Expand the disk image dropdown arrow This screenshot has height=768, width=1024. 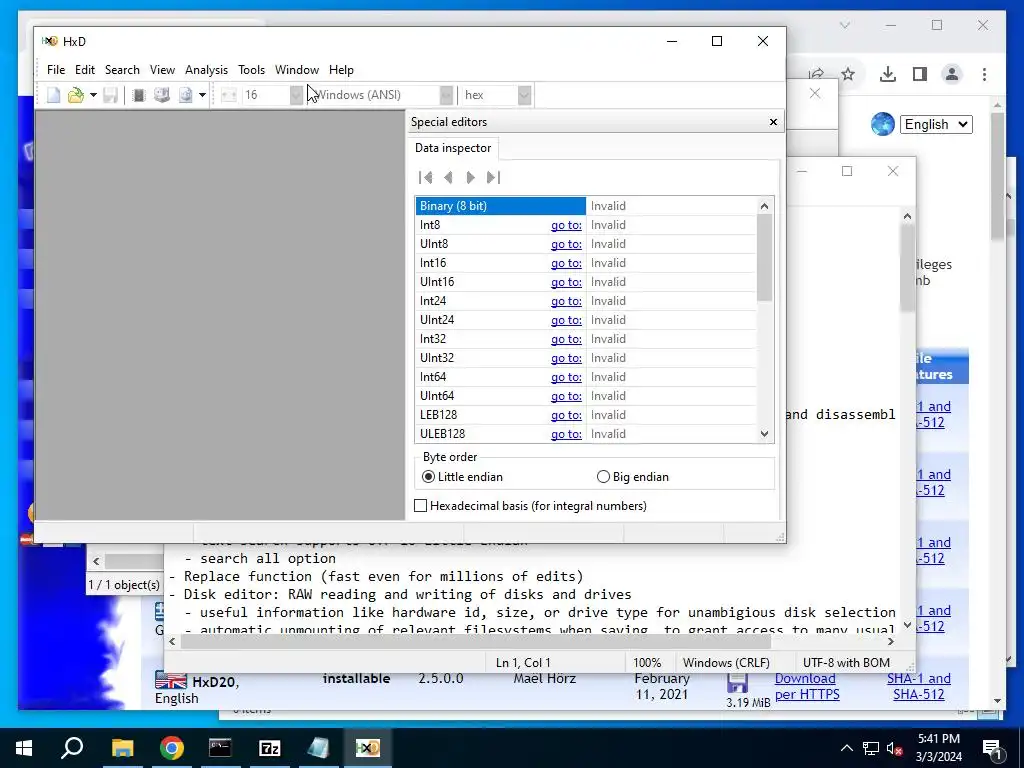pos(202,95)
